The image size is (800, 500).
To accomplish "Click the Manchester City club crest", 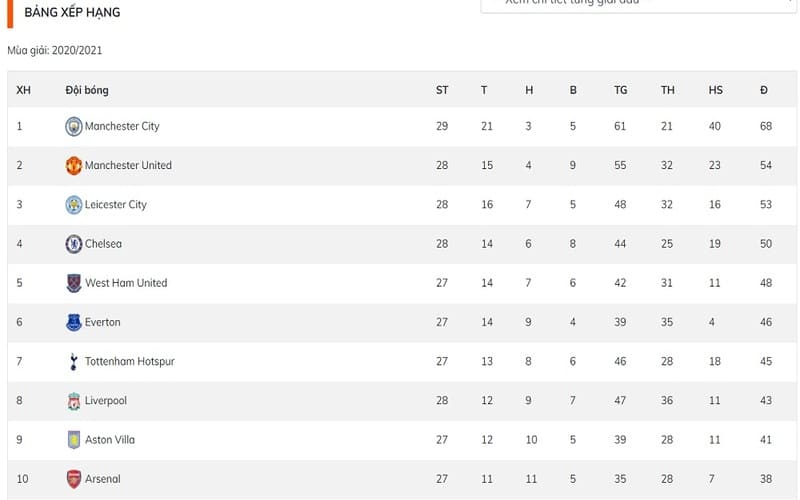I will pyautogui.click(x=73, y=126).
